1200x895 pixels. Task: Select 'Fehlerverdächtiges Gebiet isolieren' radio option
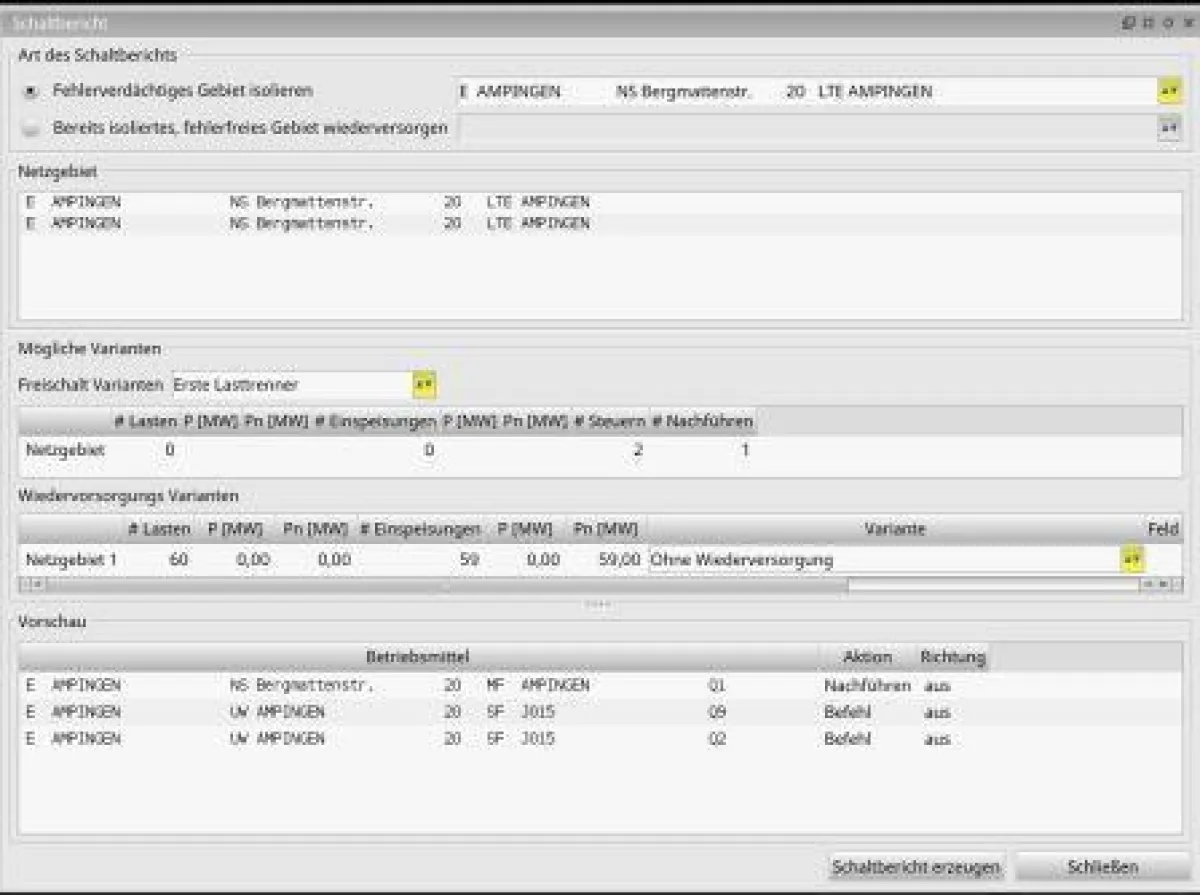(32, 91)
